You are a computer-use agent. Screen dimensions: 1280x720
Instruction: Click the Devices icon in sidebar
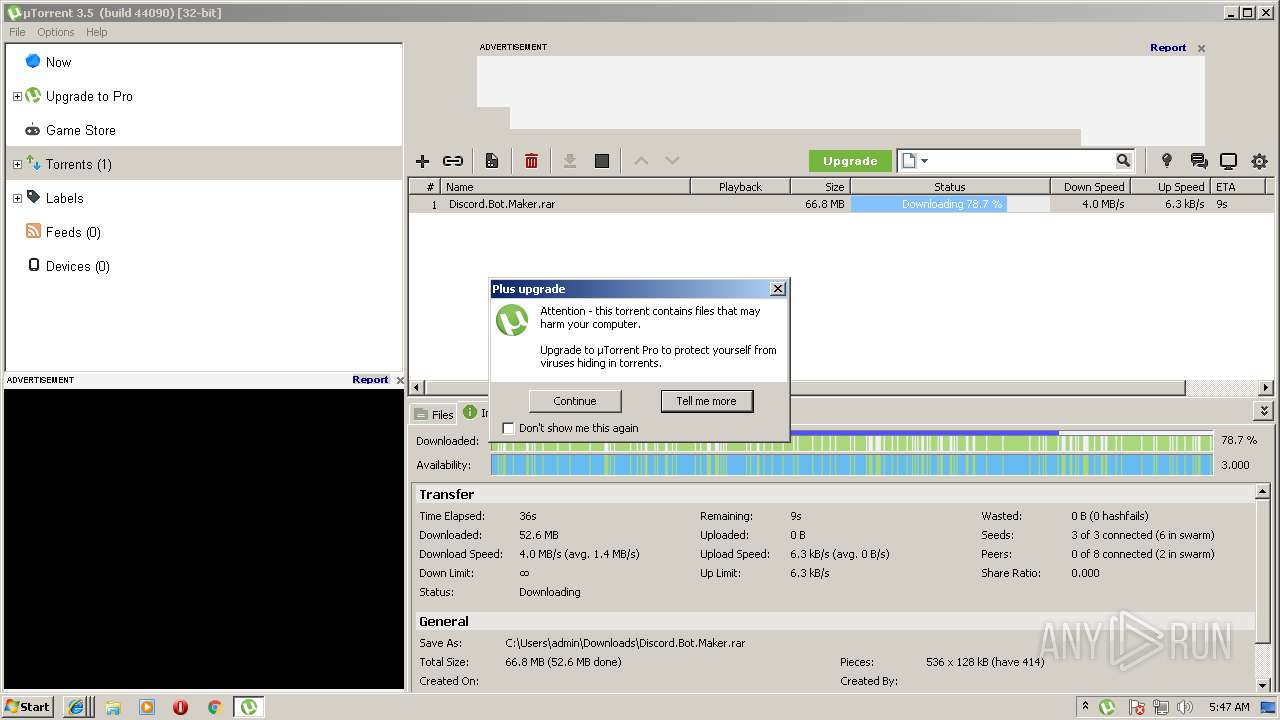pyautogui.click(x=34, y=265)
